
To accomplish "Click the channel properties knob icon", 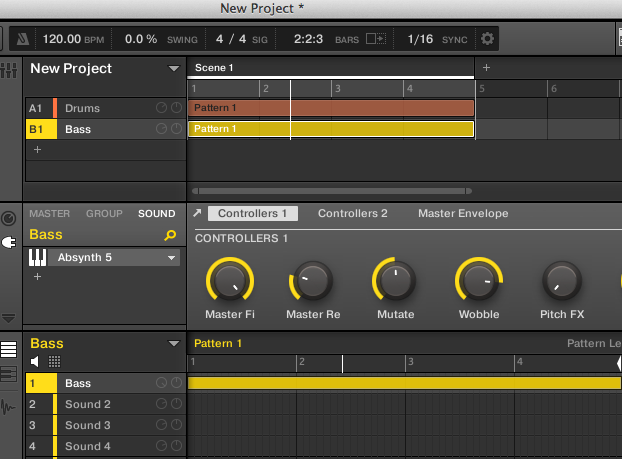I will point(9,219).
